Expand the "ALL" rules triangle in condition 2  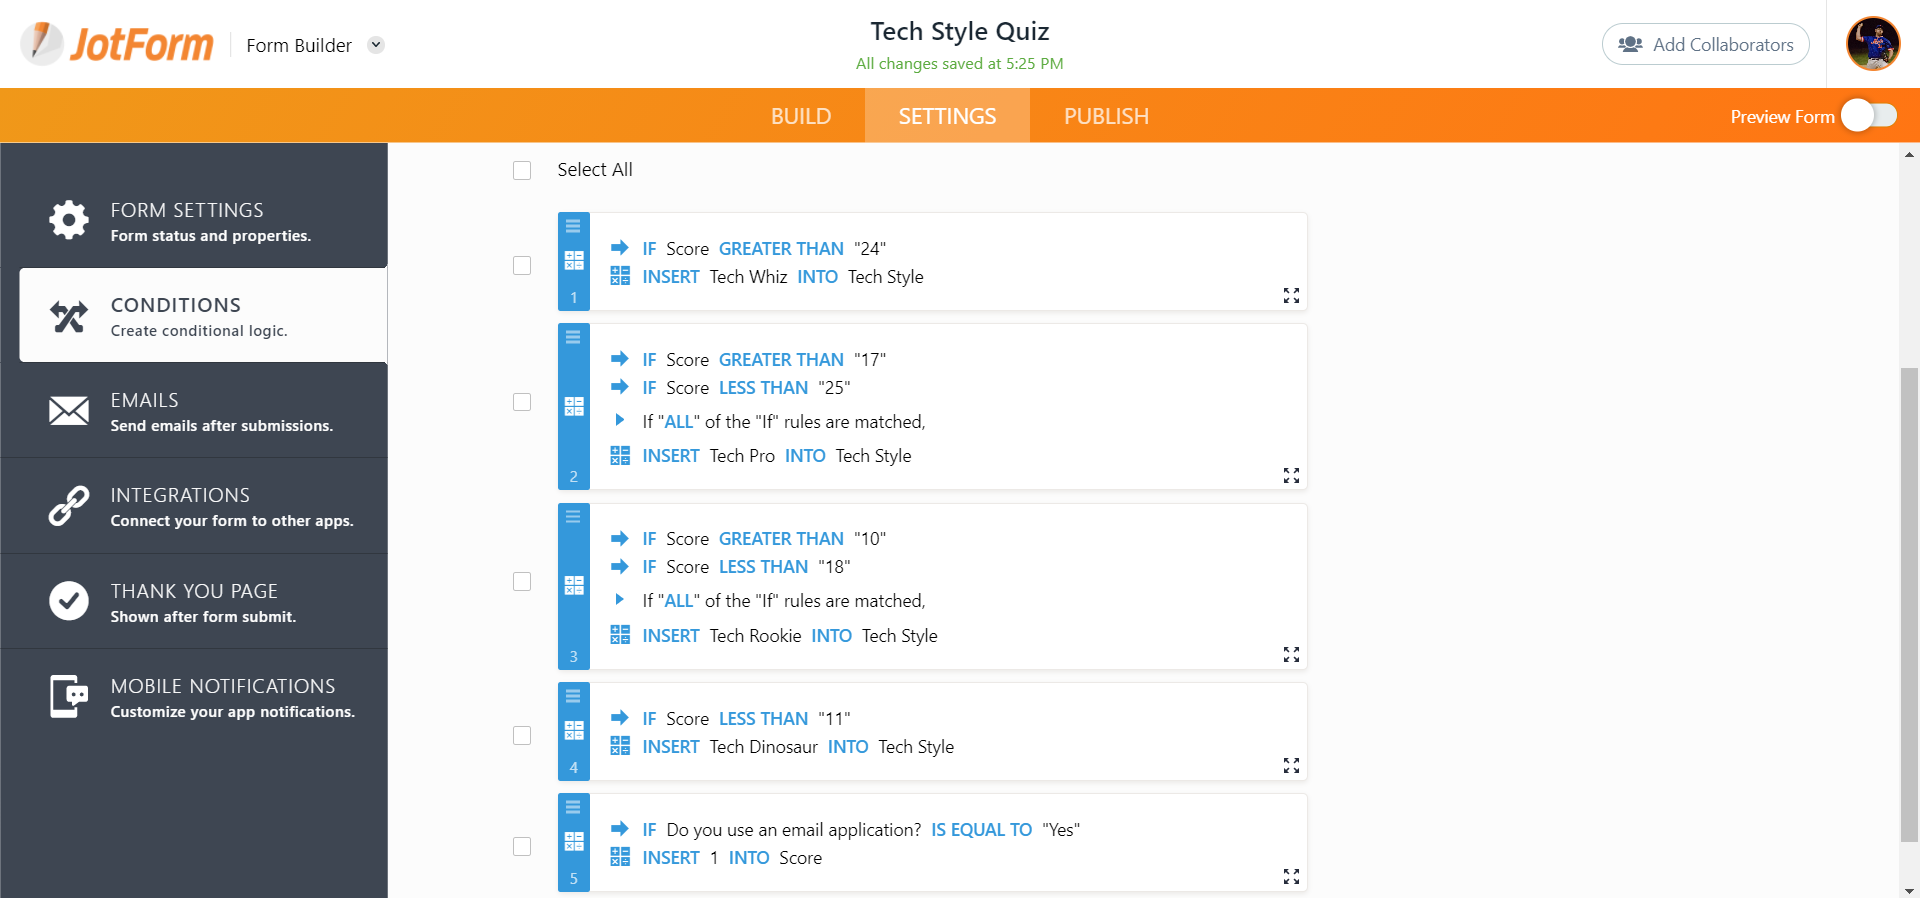pos(620,421)
